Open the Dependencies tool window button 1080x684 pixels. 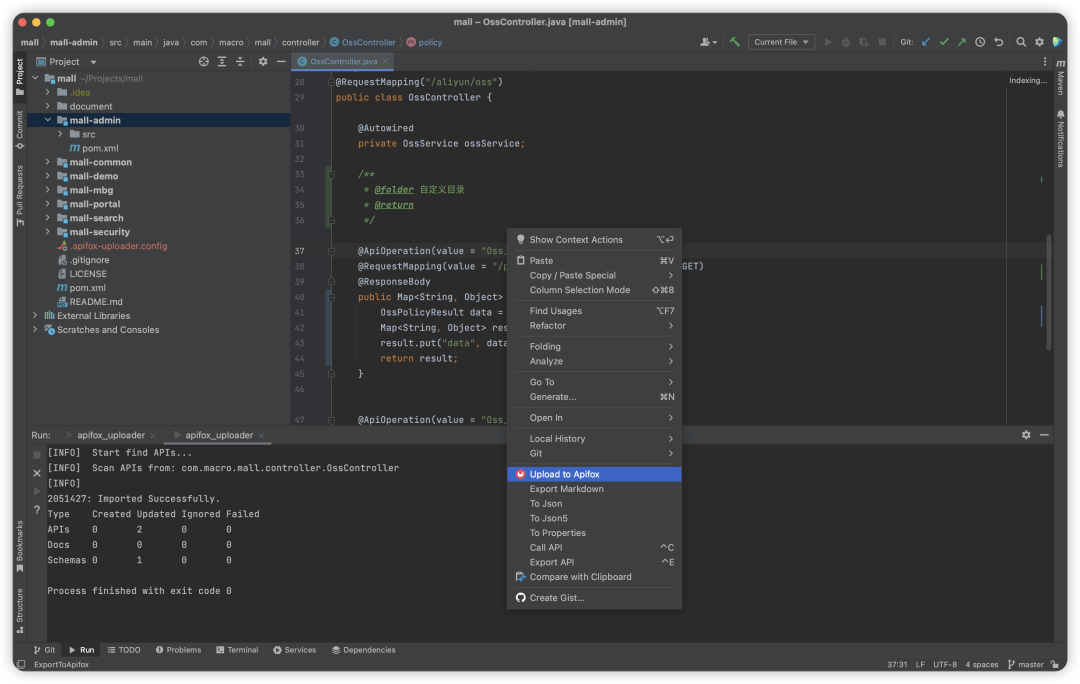[x=364, y=650]
